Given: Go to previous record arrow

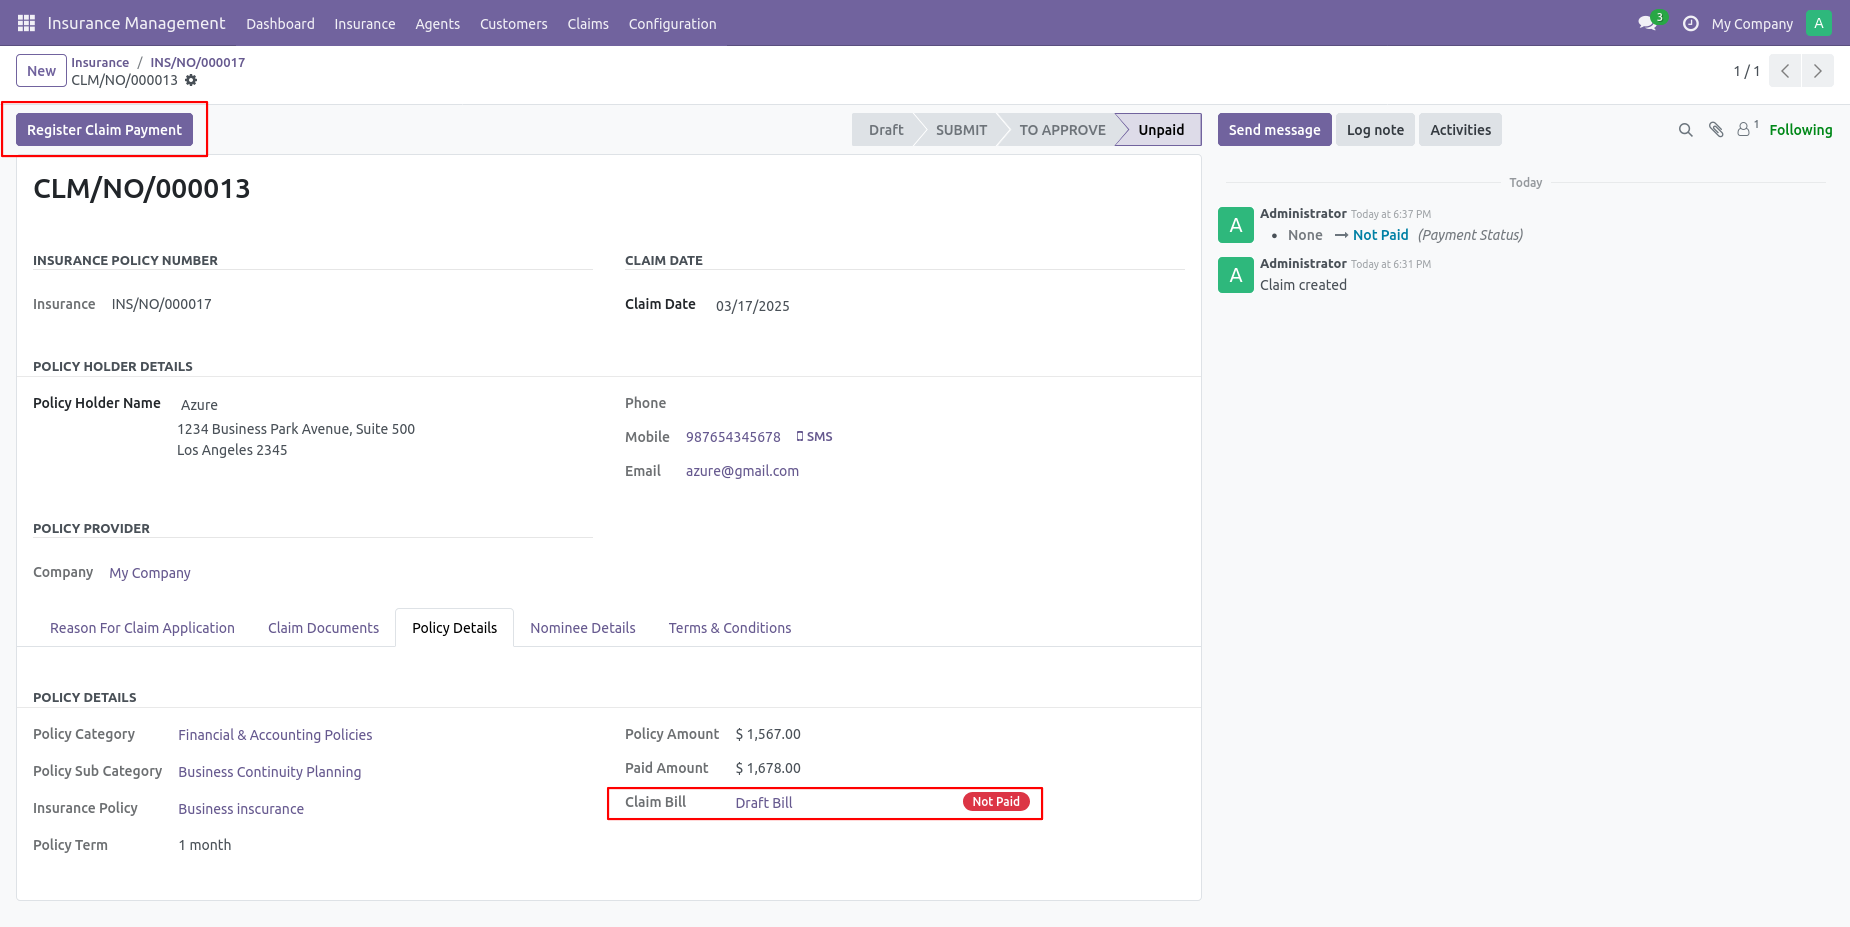Looking at the screenshot, I should pos(1785,71).
